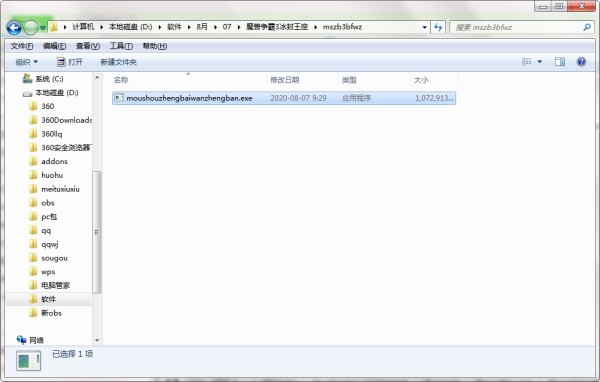Select 本地磁盘 (D:) in navigation tree
This screenshot has width=600, height=382.
coord(57,93)
